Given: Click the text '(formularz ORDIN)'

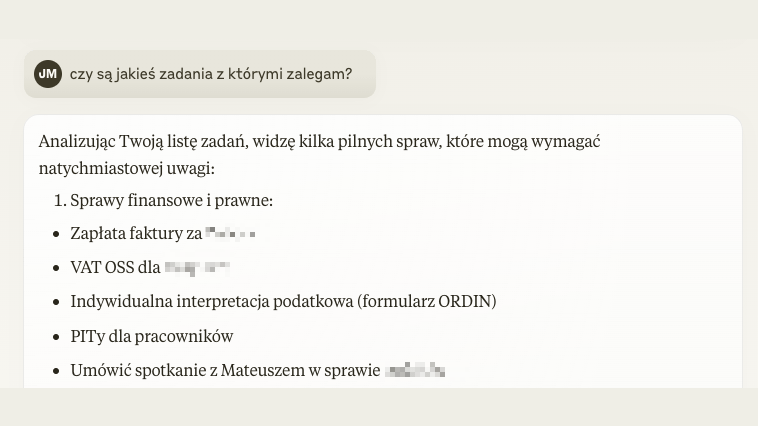Looking at the screenshot, I should [x=427, y=301].
